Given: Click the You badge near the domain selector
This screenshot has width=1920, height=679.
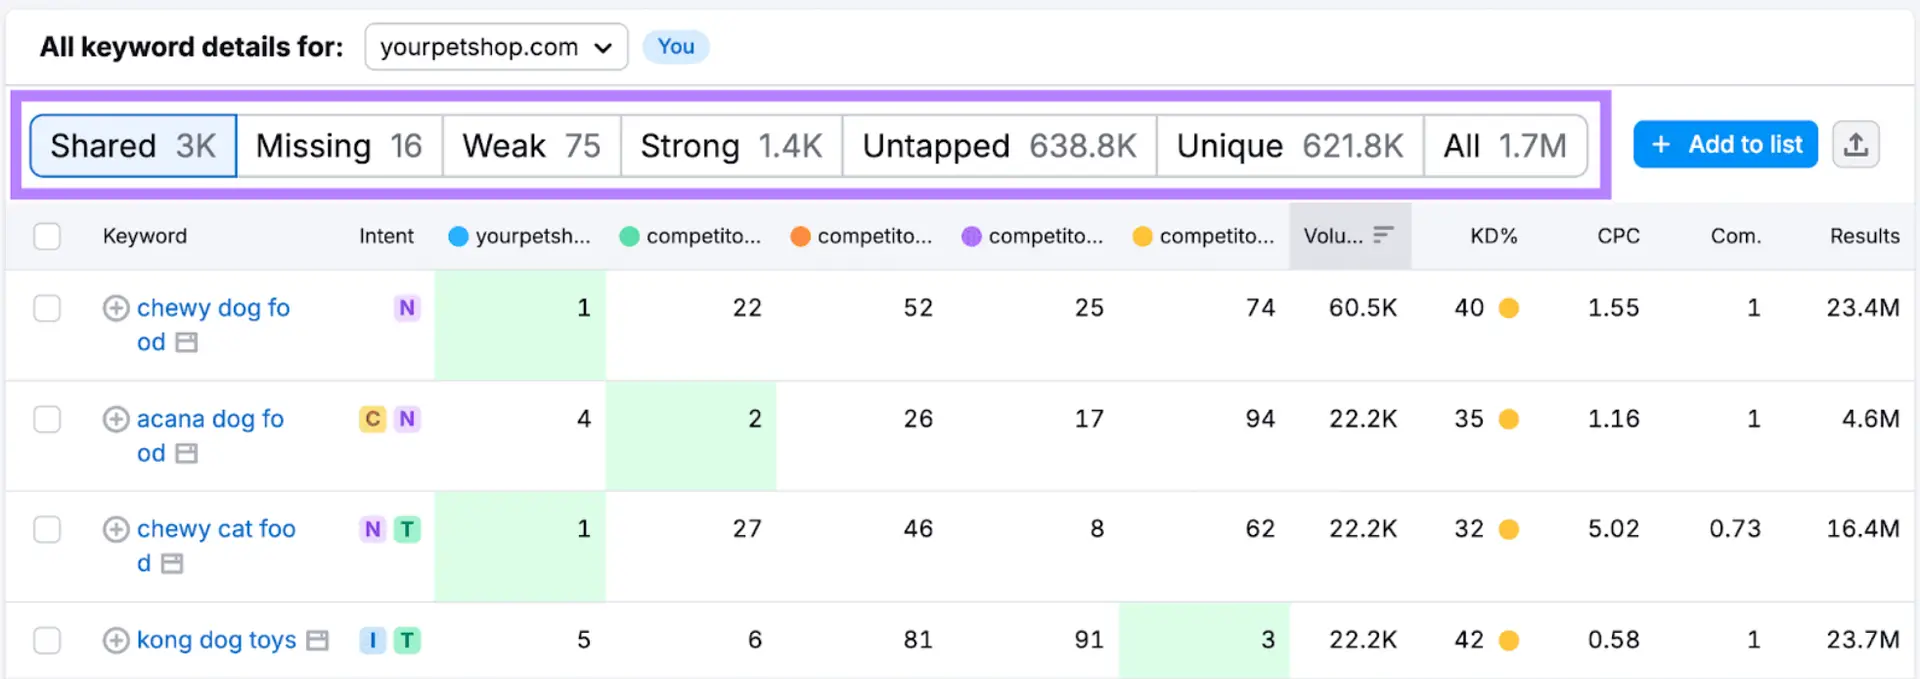Looking at the screenshot, I should [676, 46].
